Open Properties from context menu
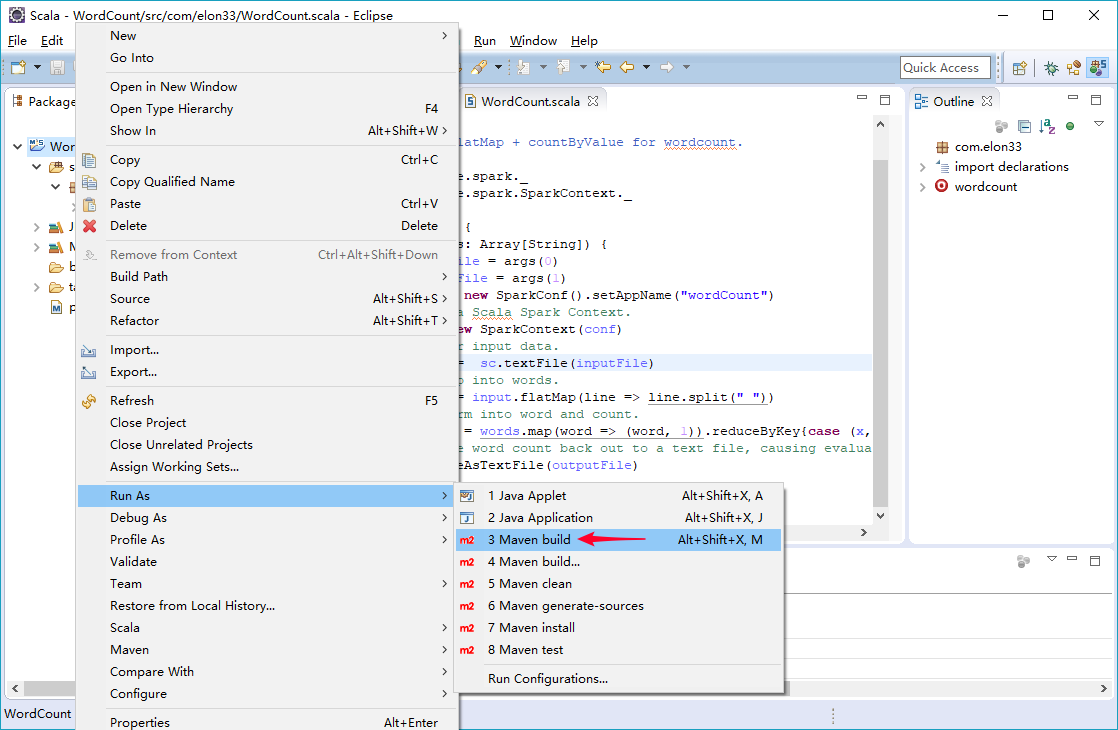This screenshot has width=1118, height=730. 267,722
